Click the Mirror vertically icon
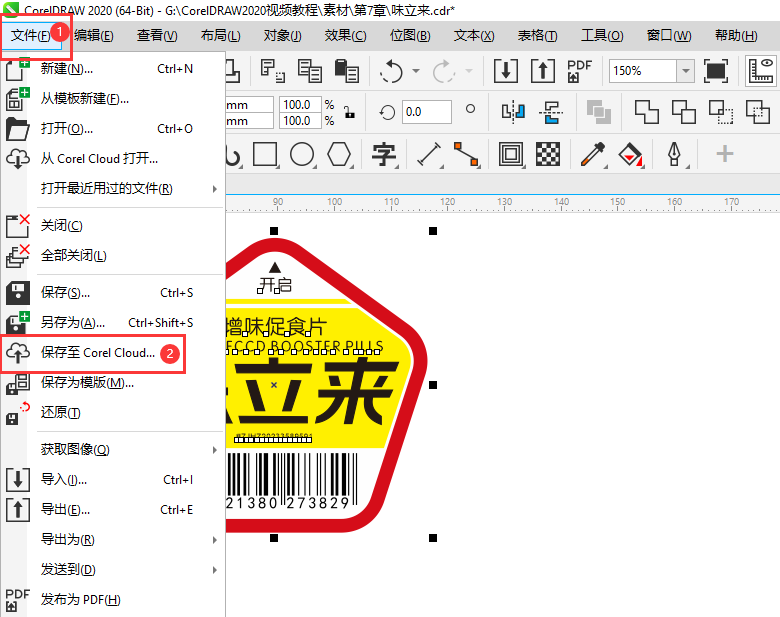Viewport: 780px width, 617px height. (551, 111)
